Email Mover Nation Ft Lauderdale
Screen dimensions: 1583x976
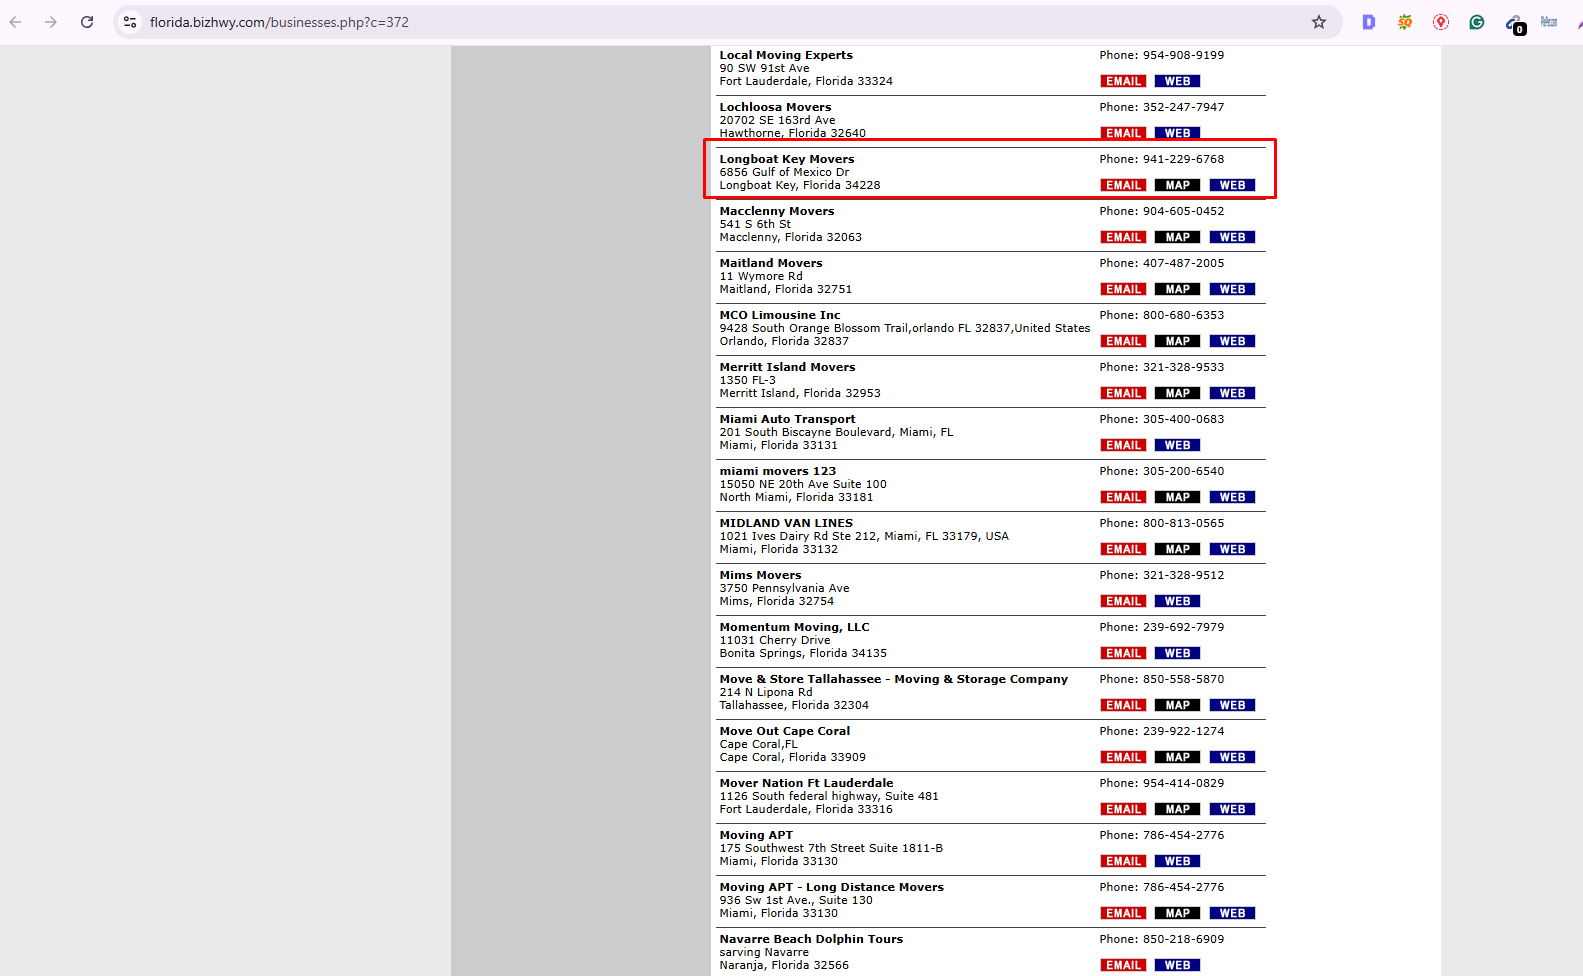[1123, 810]
